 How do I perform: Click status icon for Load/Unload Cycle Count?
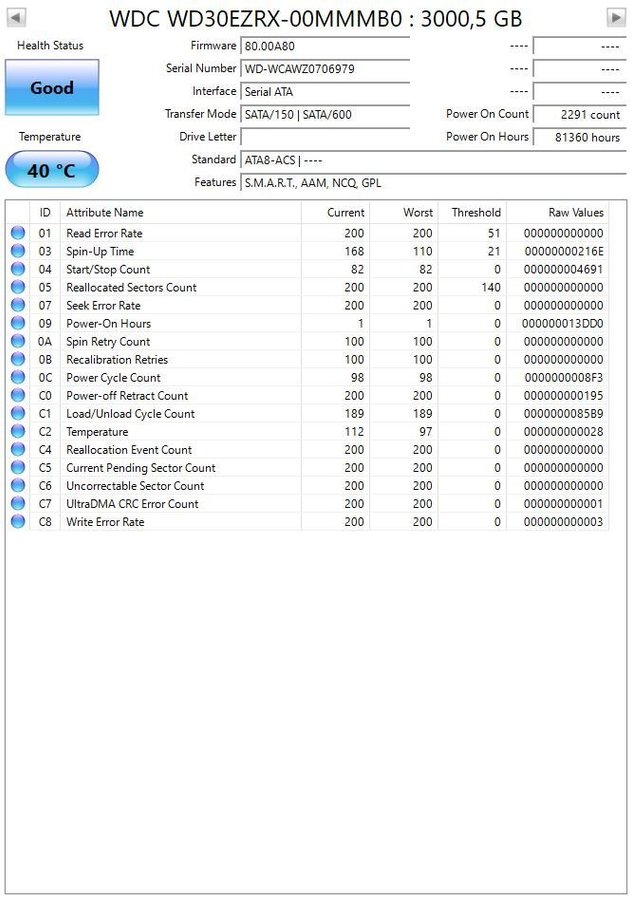[18, 413]
